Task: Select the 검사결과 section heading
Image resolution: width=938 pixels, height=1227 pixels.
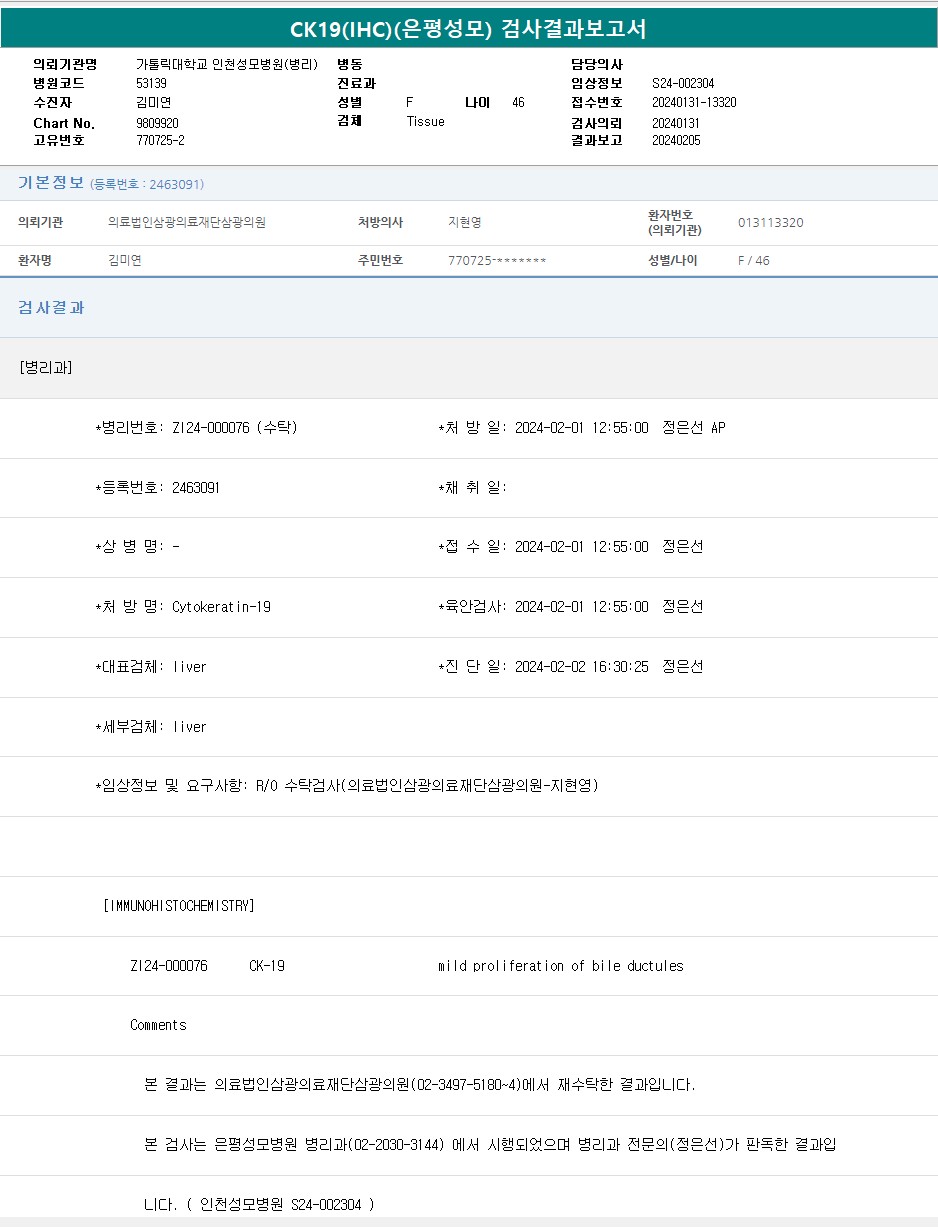Action: (x=51, y=308)
